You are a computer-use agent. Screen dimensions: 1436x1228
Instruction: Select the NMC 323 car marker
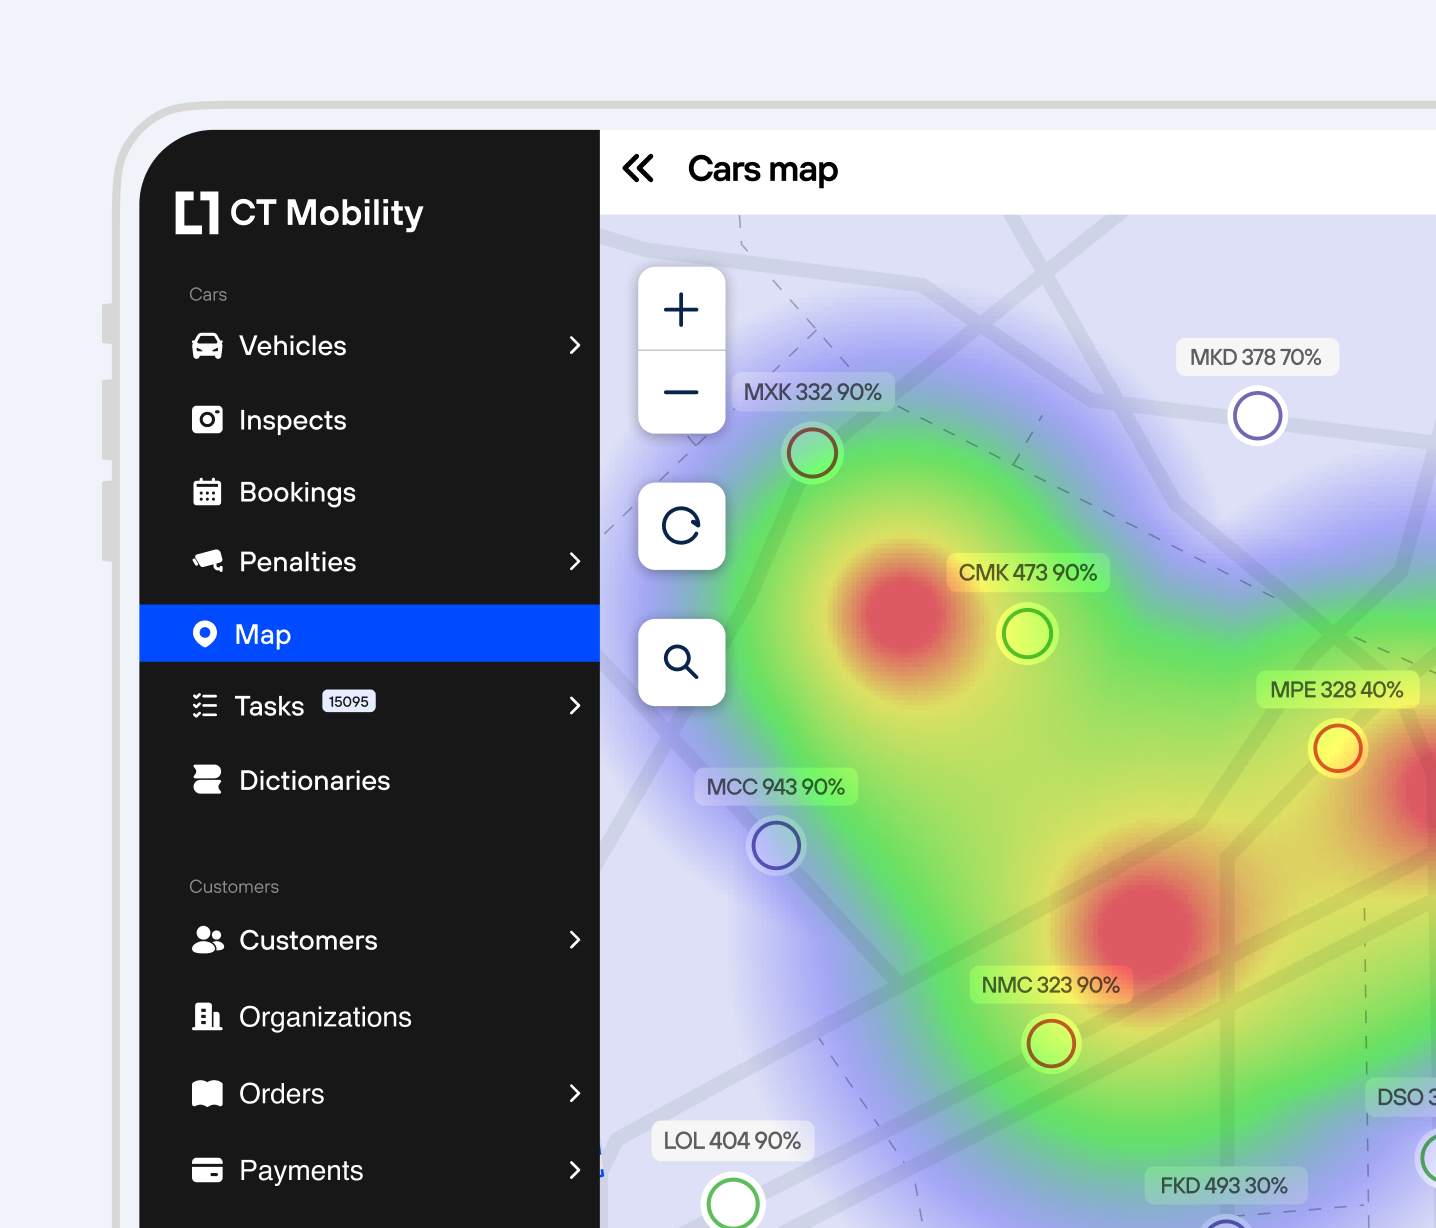(x=1051, y=1044)
